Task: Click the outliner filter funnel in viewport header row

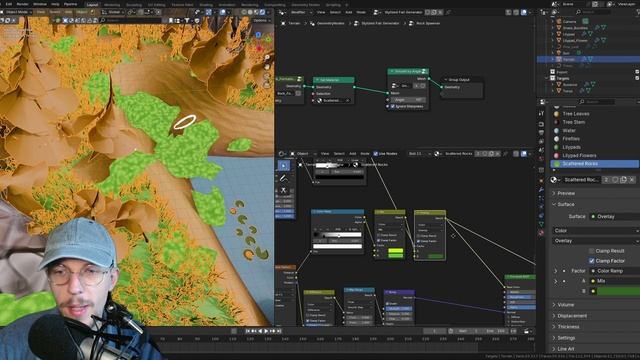Action: click(187, 20)
